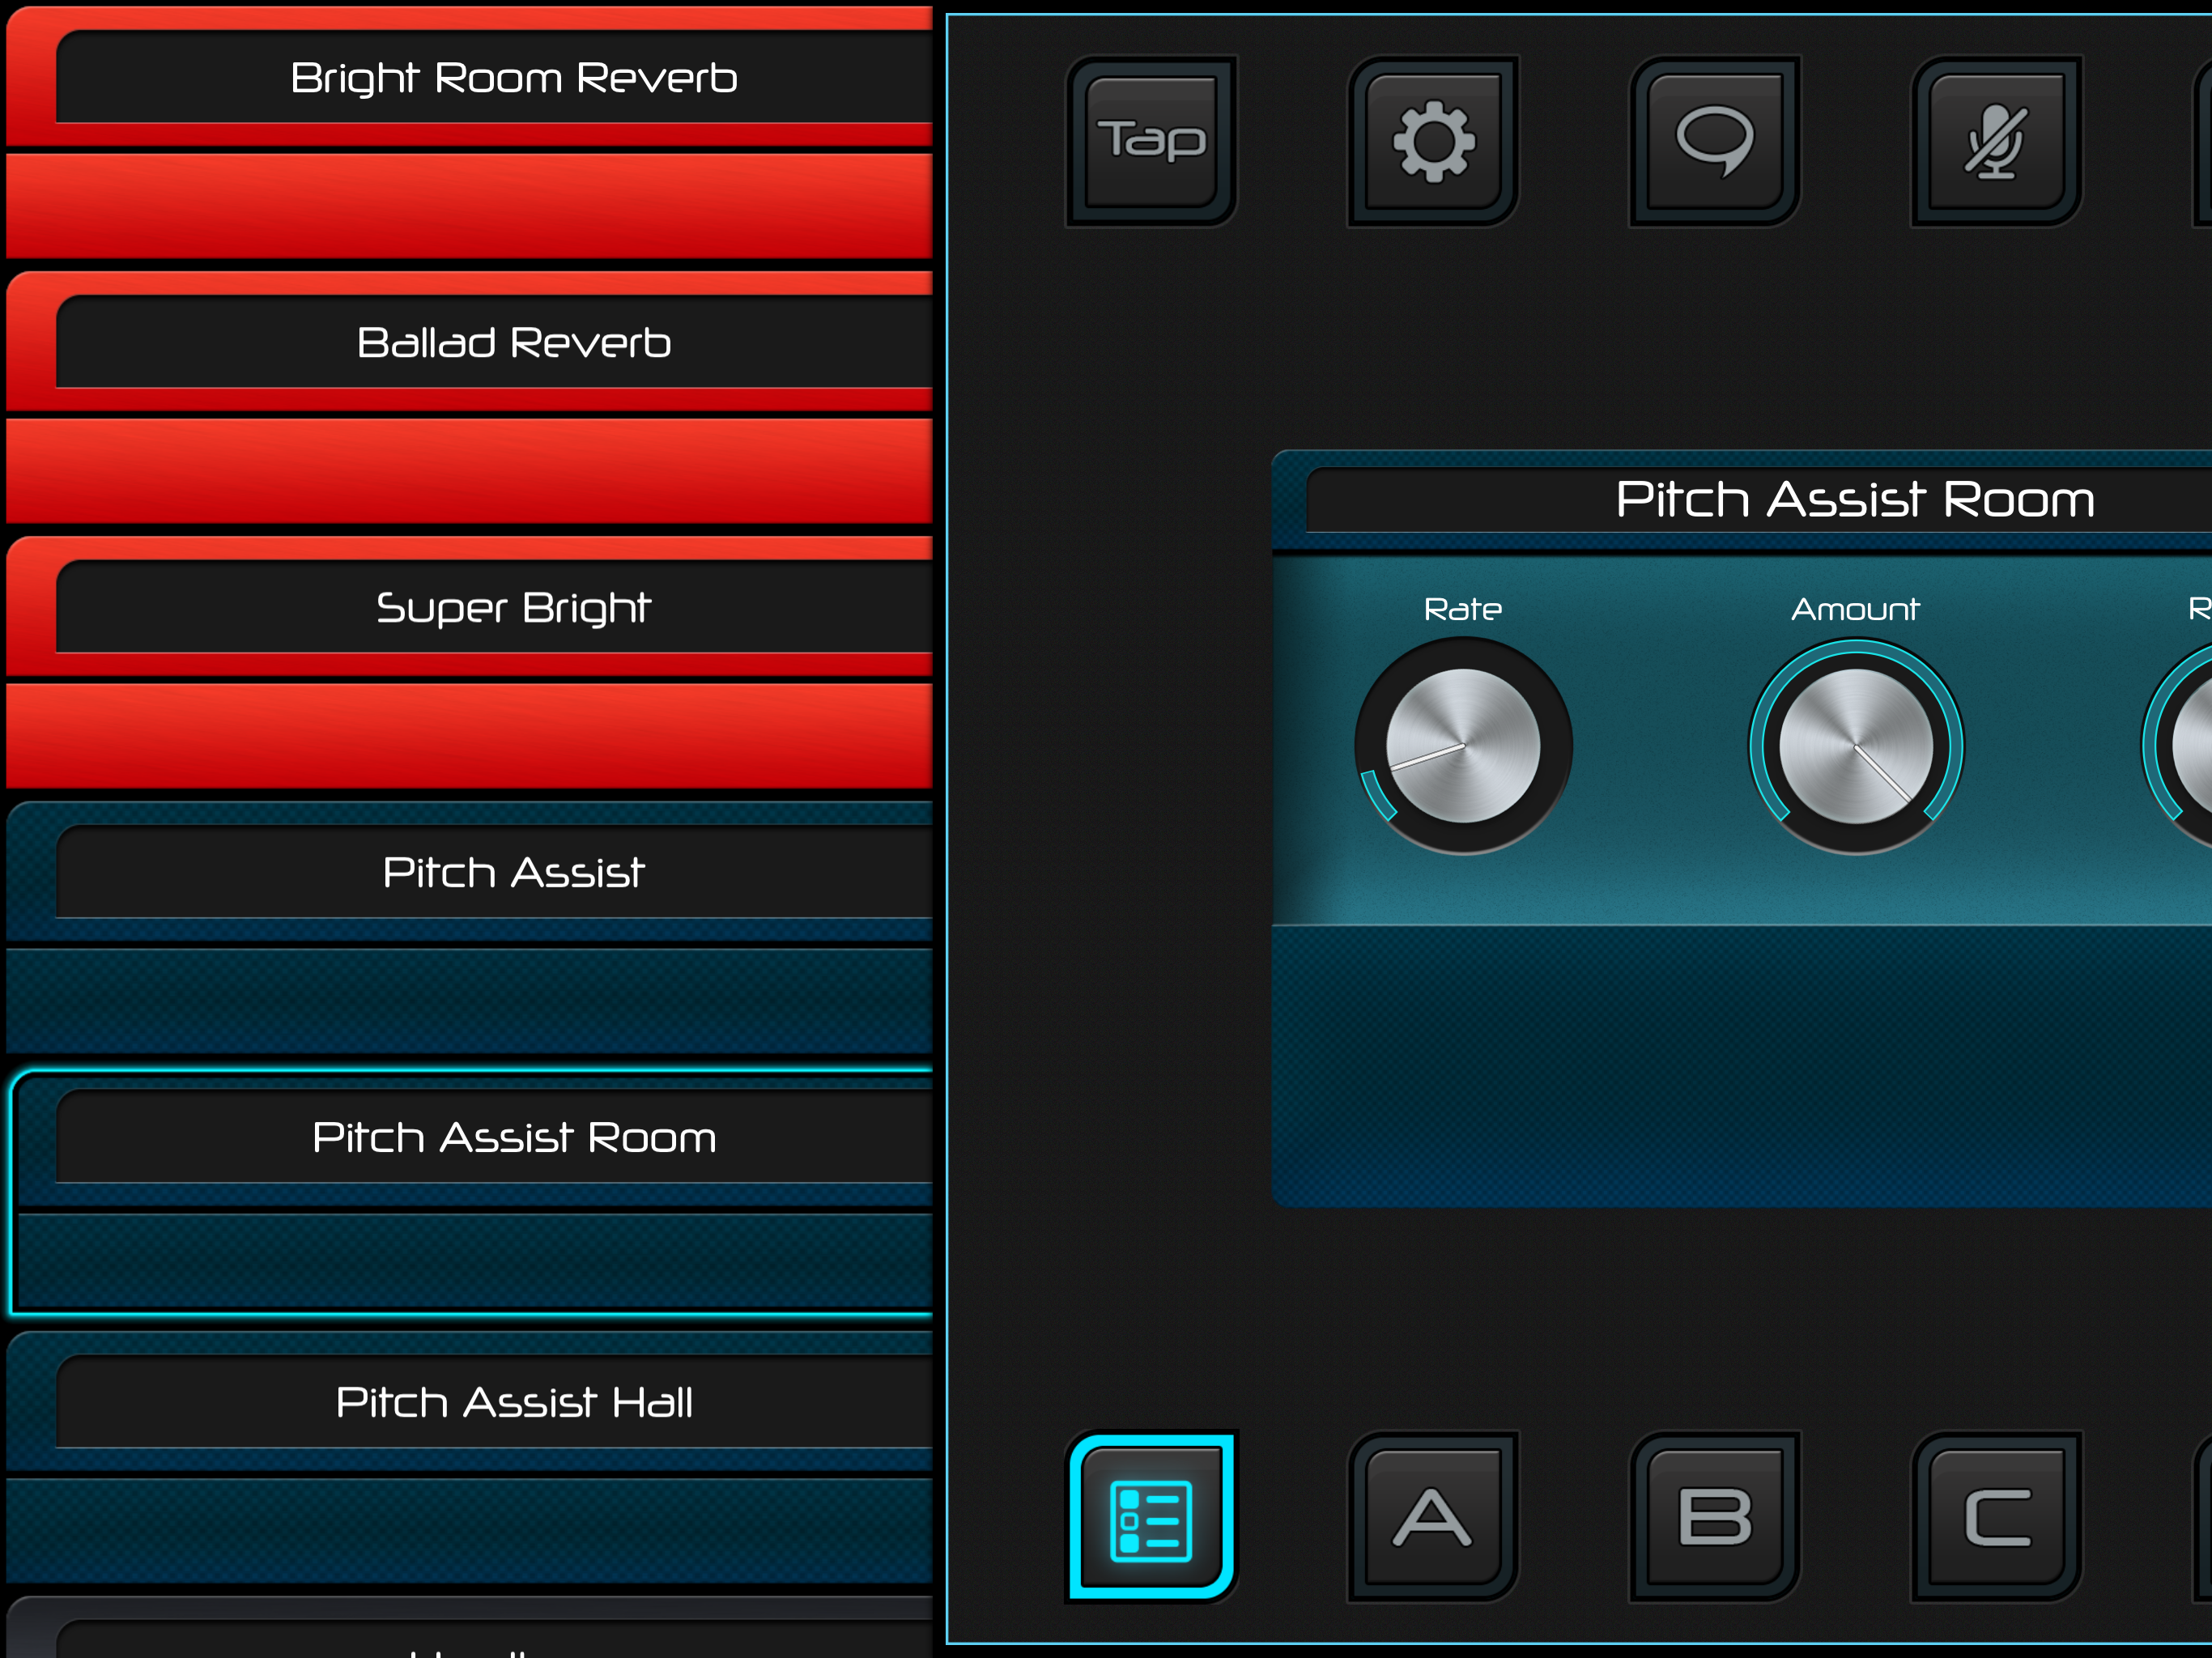
Task: Tap the Tap tempo button
Action: (1151, 141)
